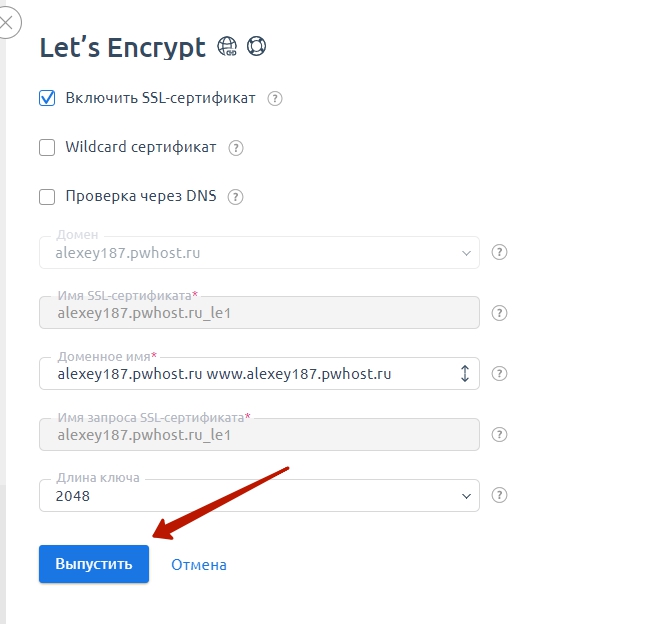The height and width of the screenshot is (624, 662).
Task: Show help for Доменное имя field
Action: click(499, 374)
